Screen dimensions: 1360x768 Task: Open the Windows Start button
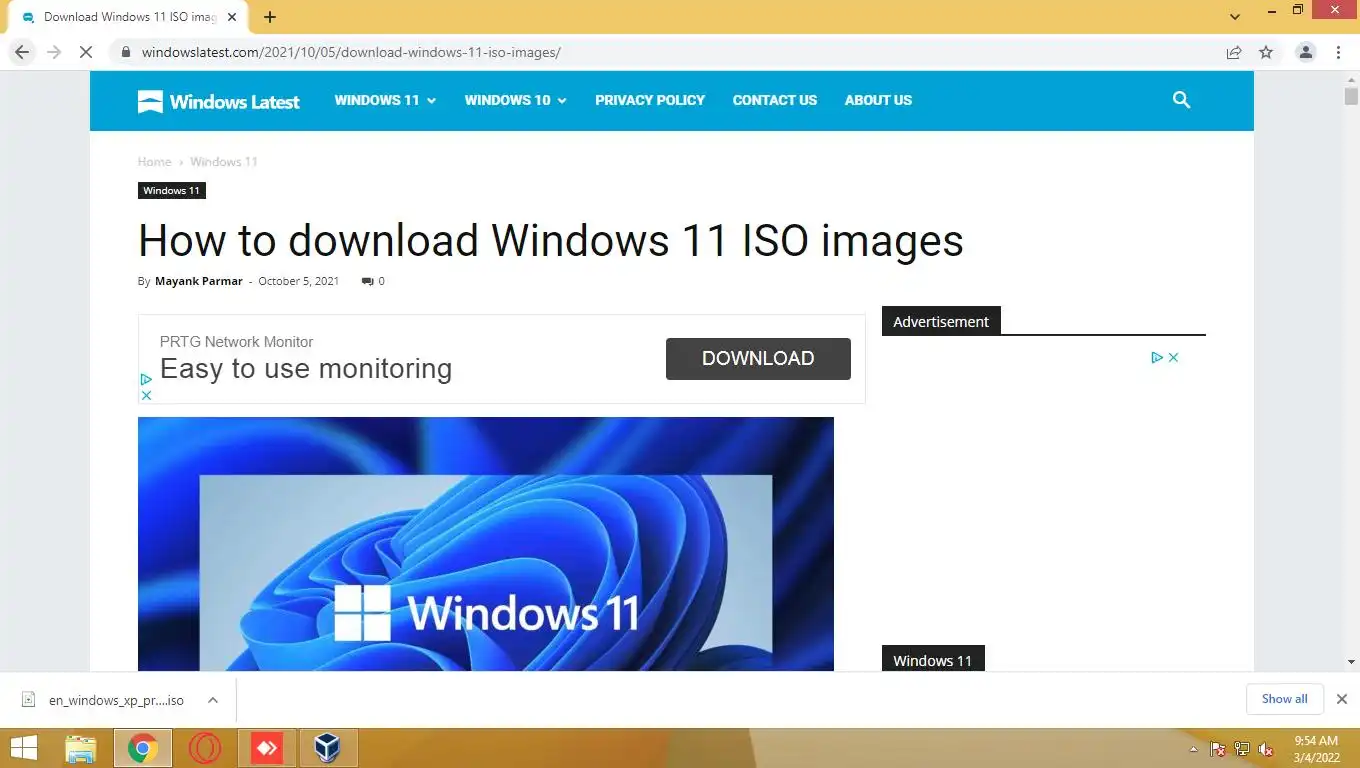pos(24,748)
